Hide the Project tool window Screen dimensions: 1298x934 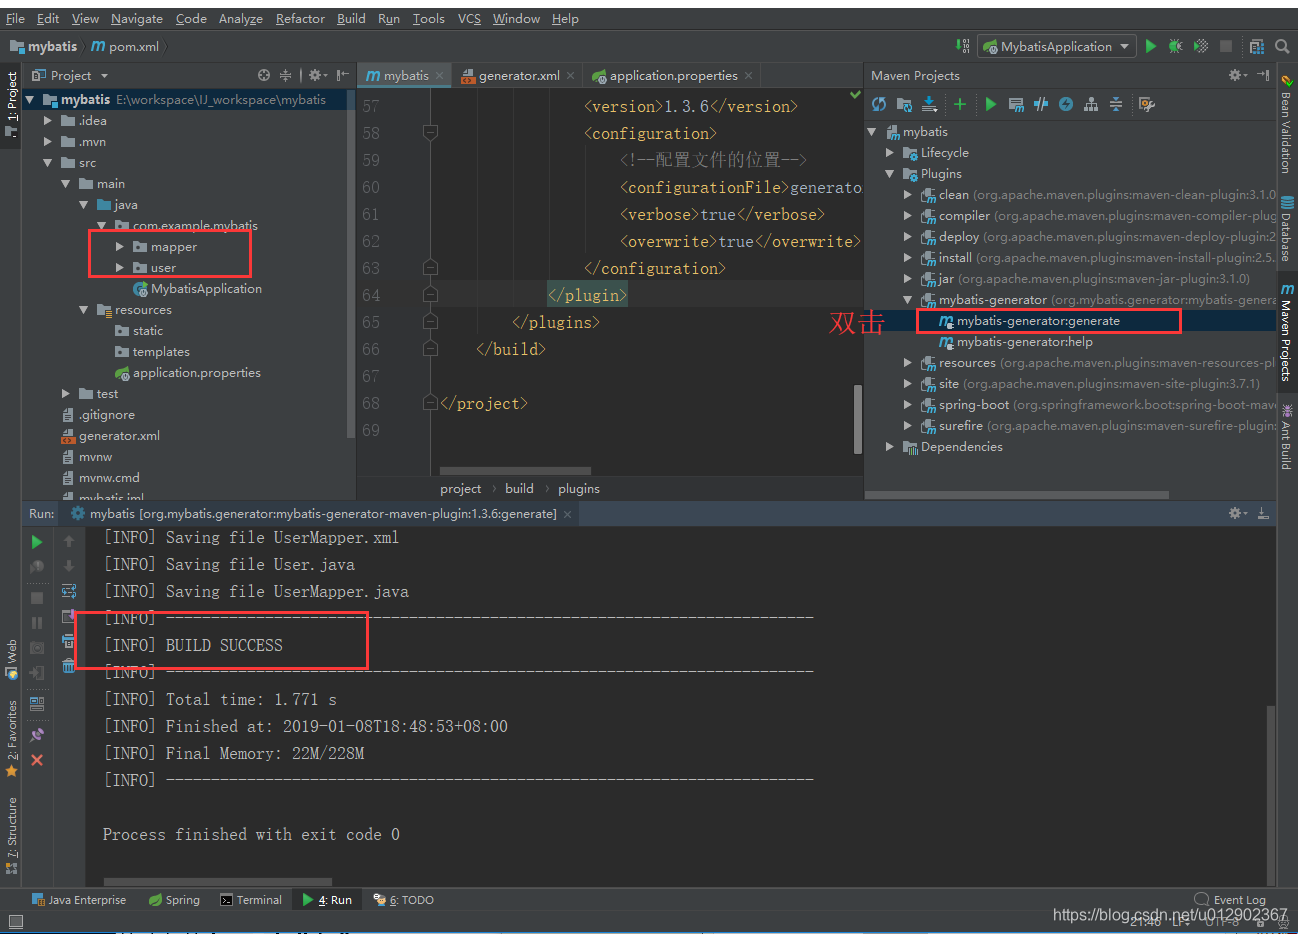343,75
